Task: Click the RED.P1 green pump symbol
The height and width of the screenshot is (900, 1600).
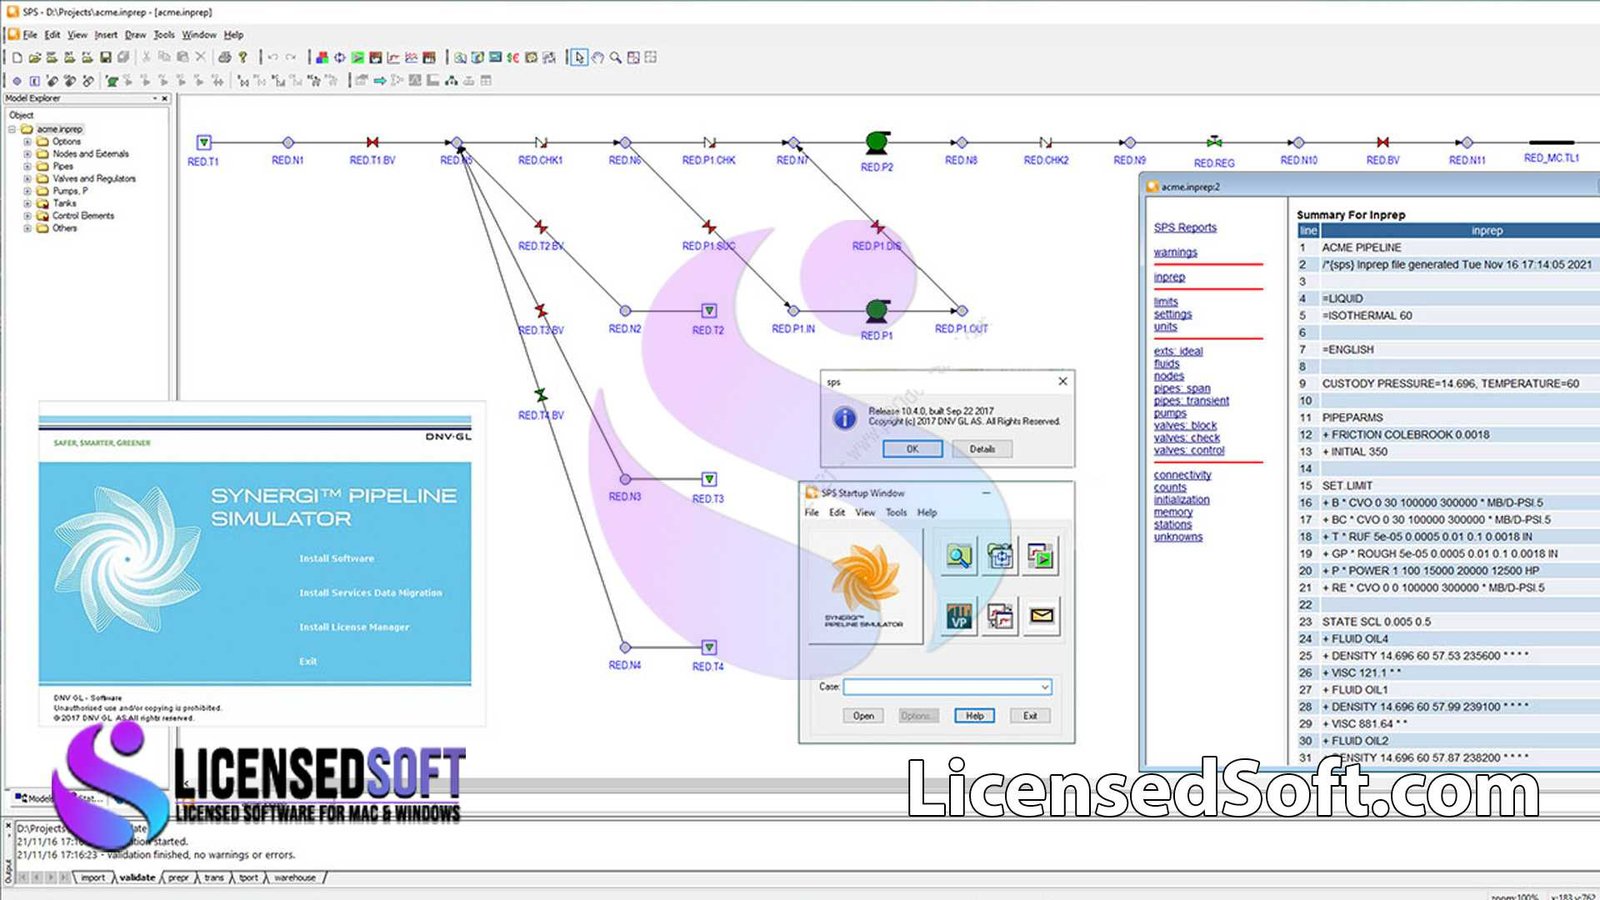Action: coord(877,310)
